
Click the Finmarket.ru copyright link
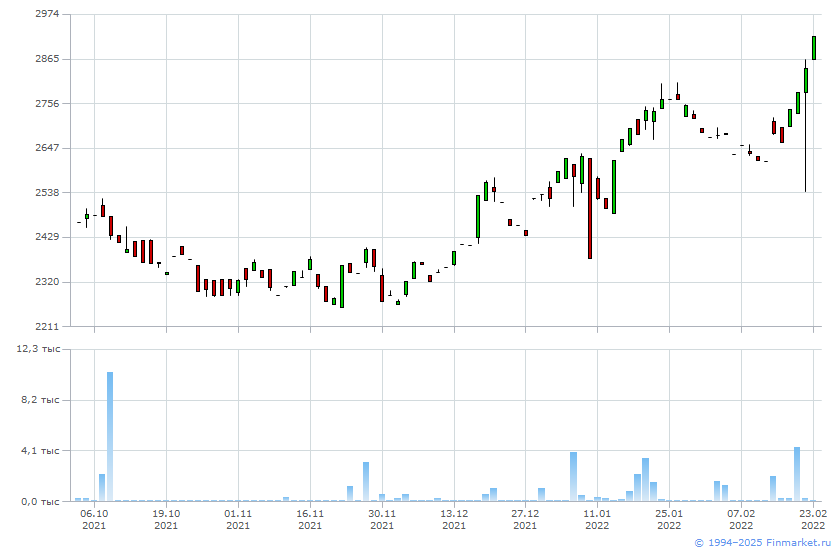[x=762, y=543]
